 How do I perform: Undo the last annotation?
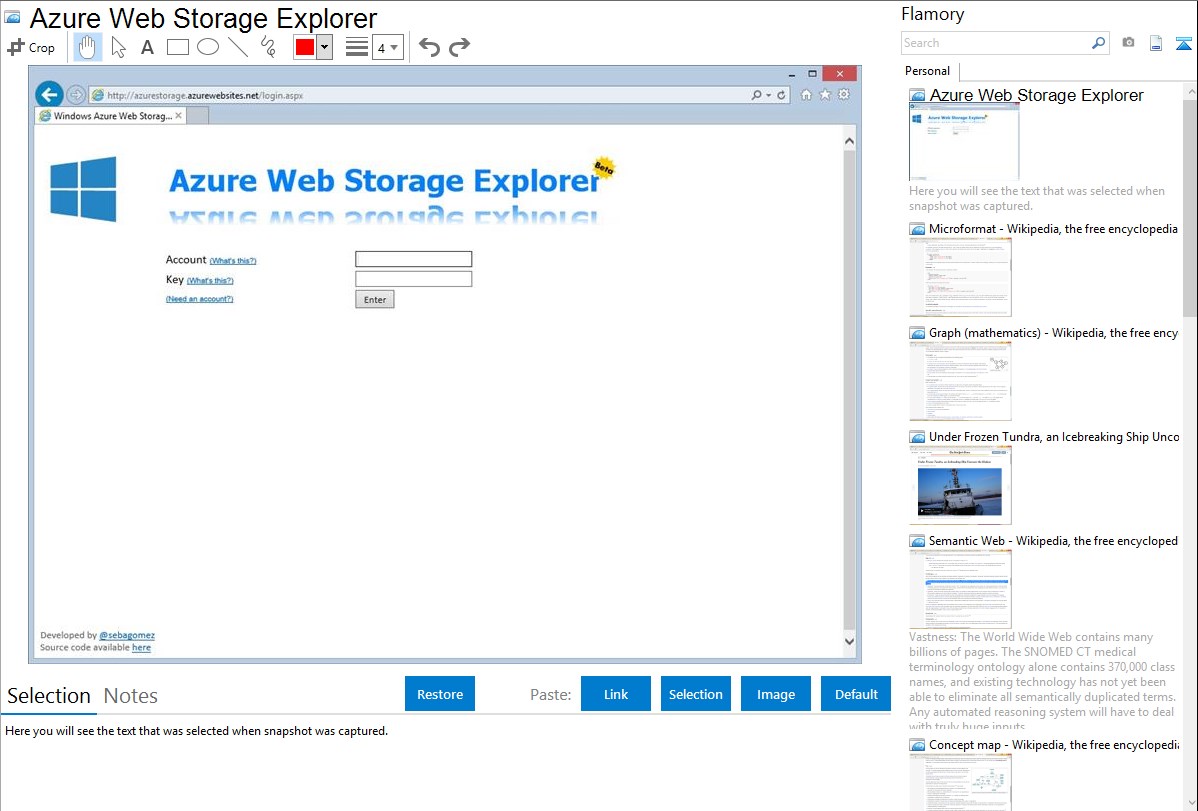tap(429, 47)
